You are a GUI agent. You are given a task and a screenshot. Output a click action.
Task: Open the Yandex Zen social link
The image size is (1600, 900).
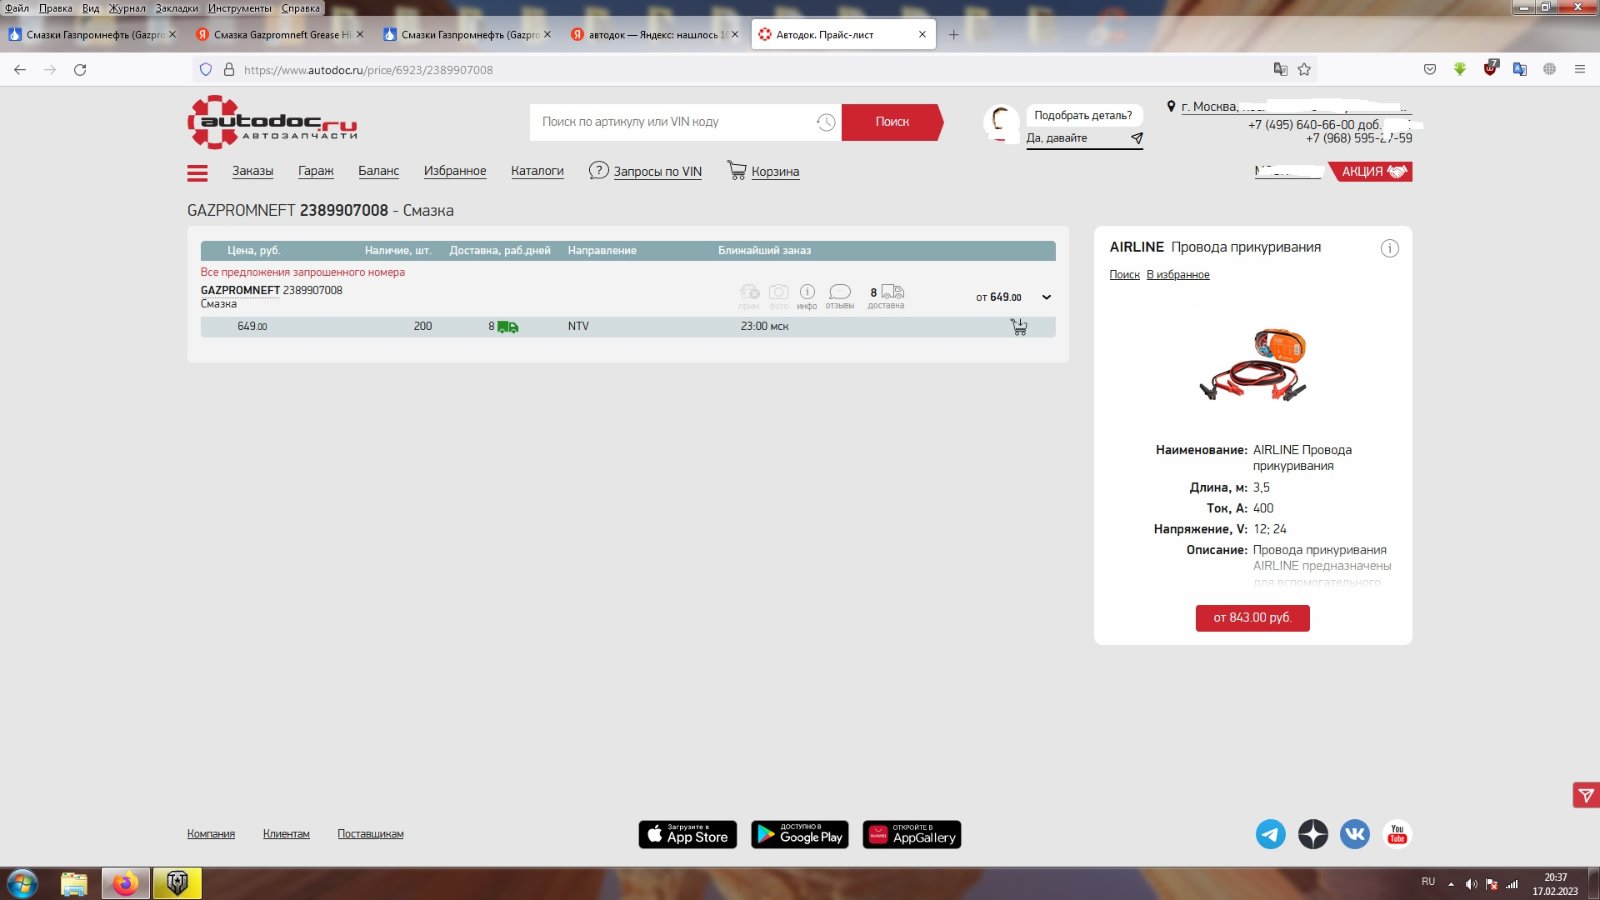pyautogui.click(x=1313, y=834)
